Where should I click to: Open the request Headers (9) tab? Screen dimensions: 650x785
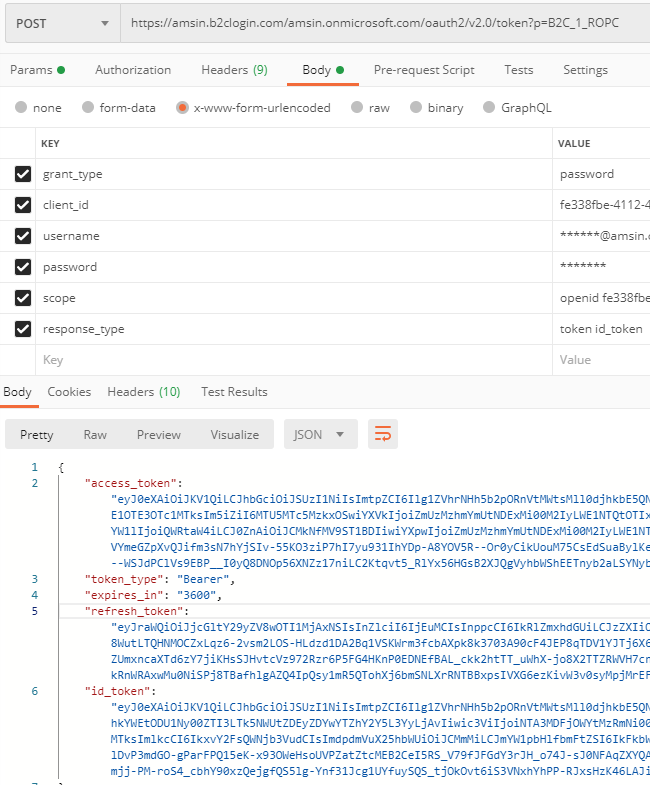[x=234, y=70]
